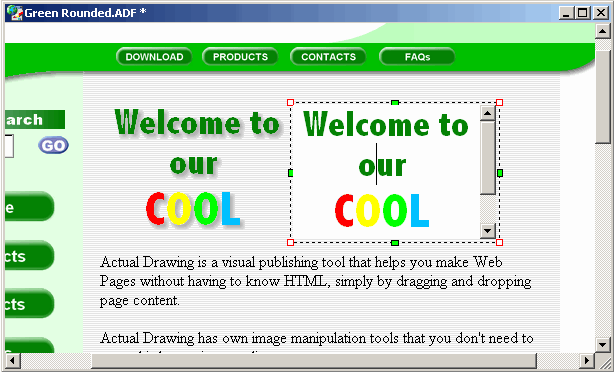Click the blue GO search button

[53, 145]
